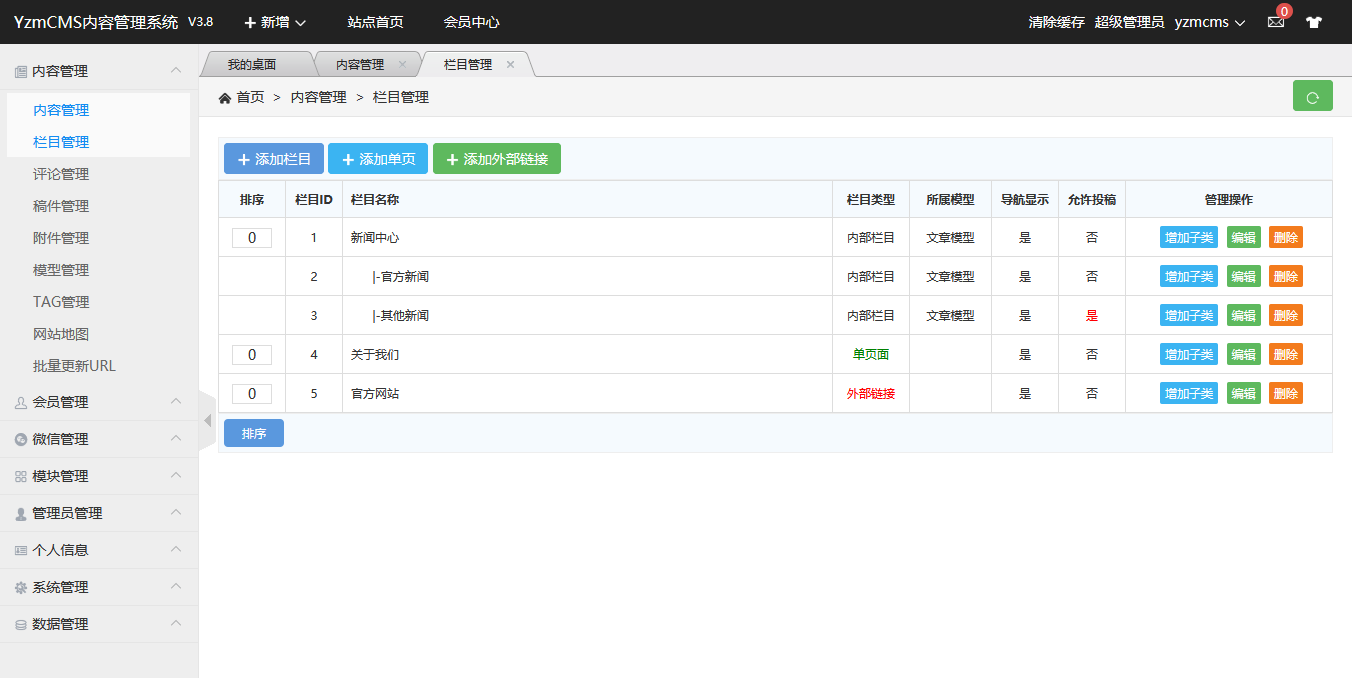
Task: Expand the 系统管理 sidebar section
Action: click(x=98, y=587)
